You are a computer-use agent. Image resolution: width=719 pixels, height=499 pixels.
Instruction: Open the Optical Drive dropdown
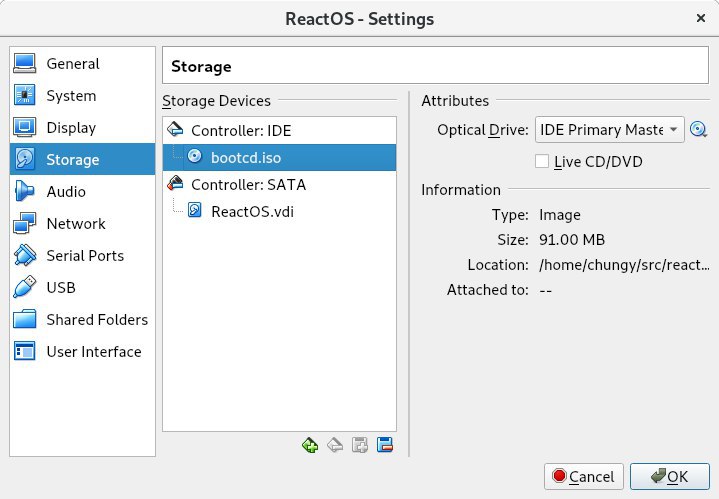click(609, 129)
